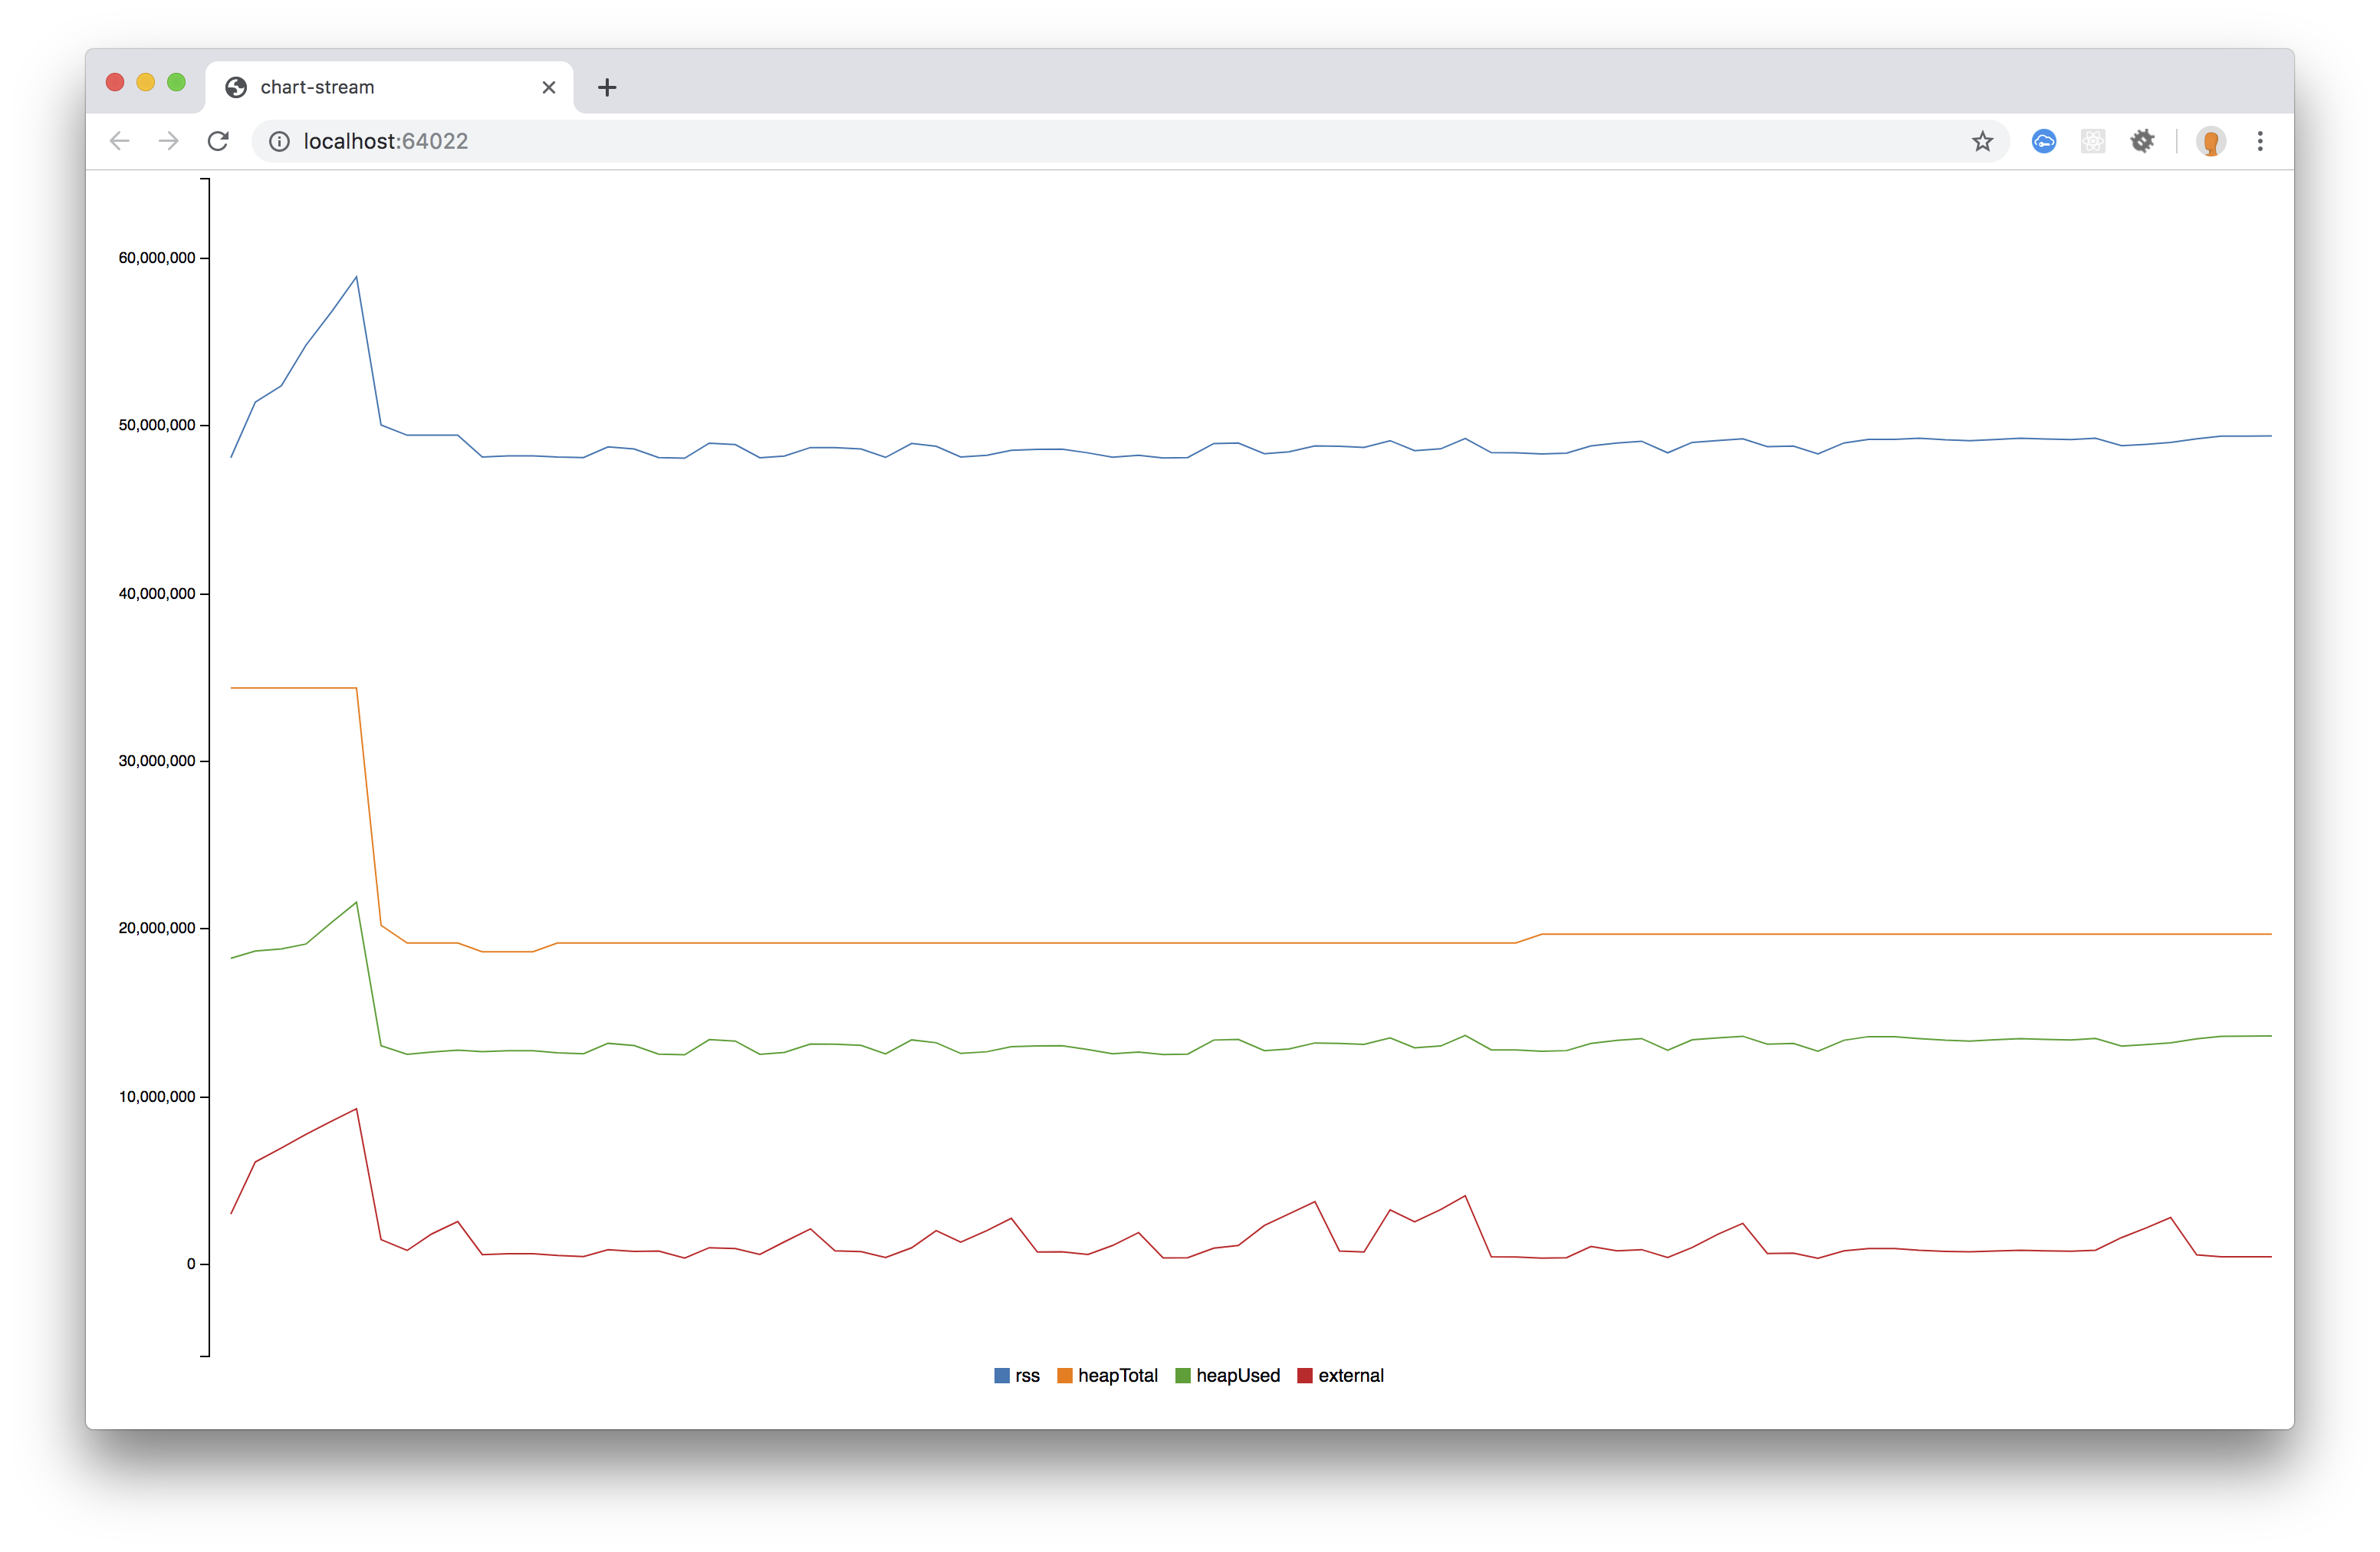Close the chart-stream tab
The height and width of the screenshot is (1552, 2380).
tap(549, 87)
